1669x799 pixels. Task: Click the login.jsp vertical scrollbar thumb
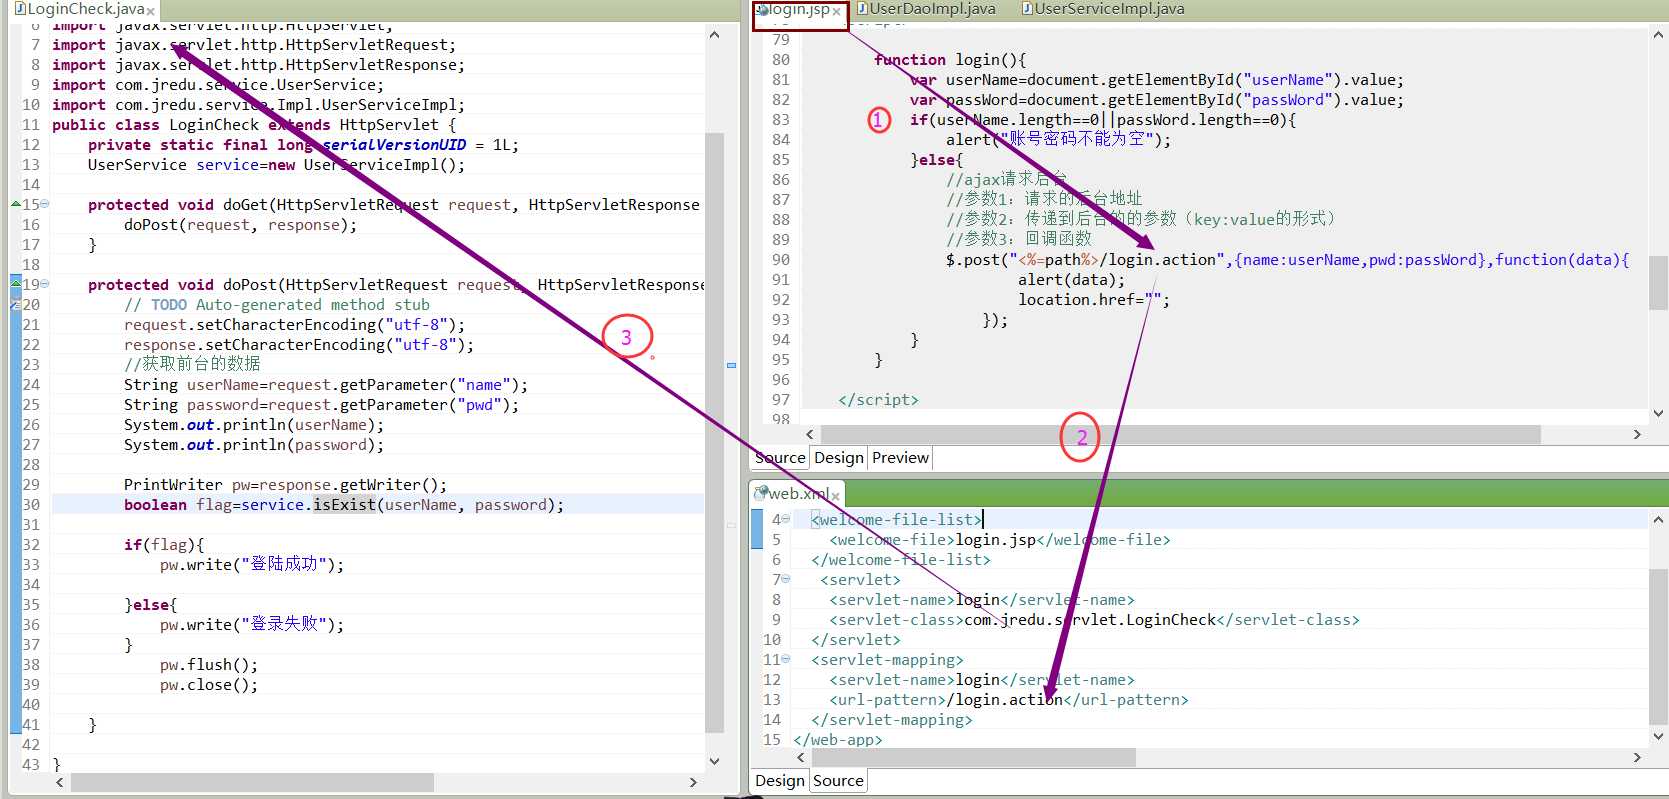pyautogui.click(x=1658, y=284)
